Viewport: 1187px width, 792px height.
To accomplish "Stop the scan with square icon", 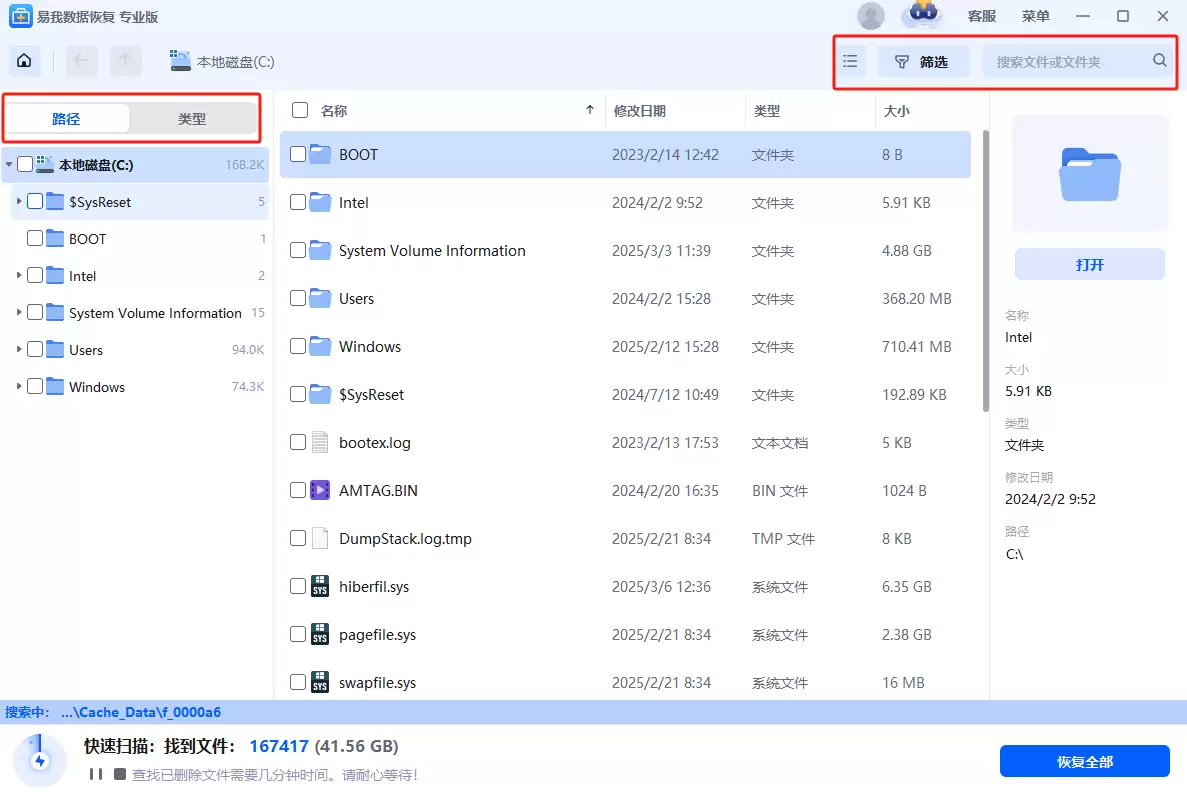I will (x=120, y=774).
